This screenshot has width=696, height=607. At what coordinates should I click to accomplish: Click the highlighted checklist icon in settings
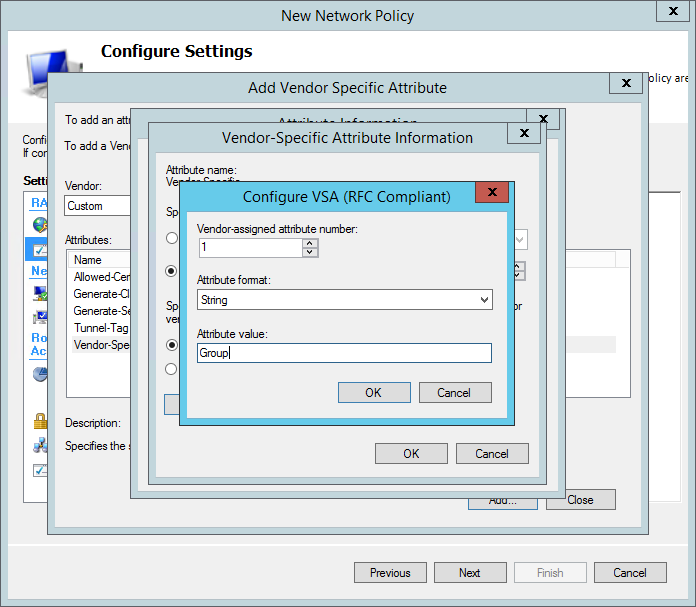coord(40,250)
